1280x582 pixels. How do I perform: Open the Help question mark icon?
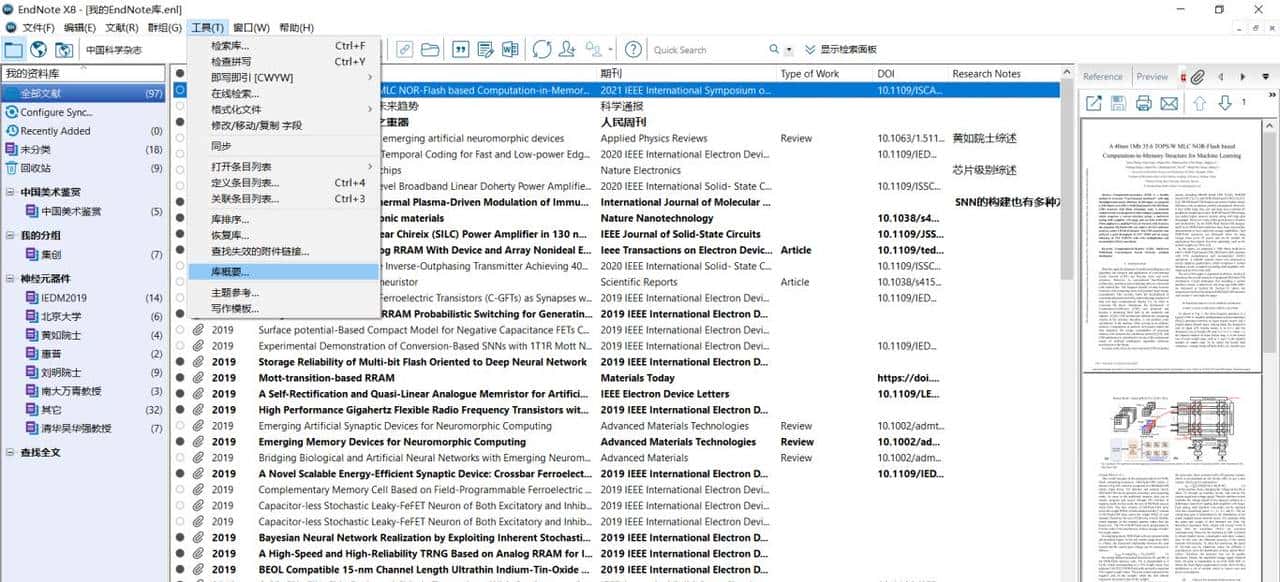tap(633, 49)
